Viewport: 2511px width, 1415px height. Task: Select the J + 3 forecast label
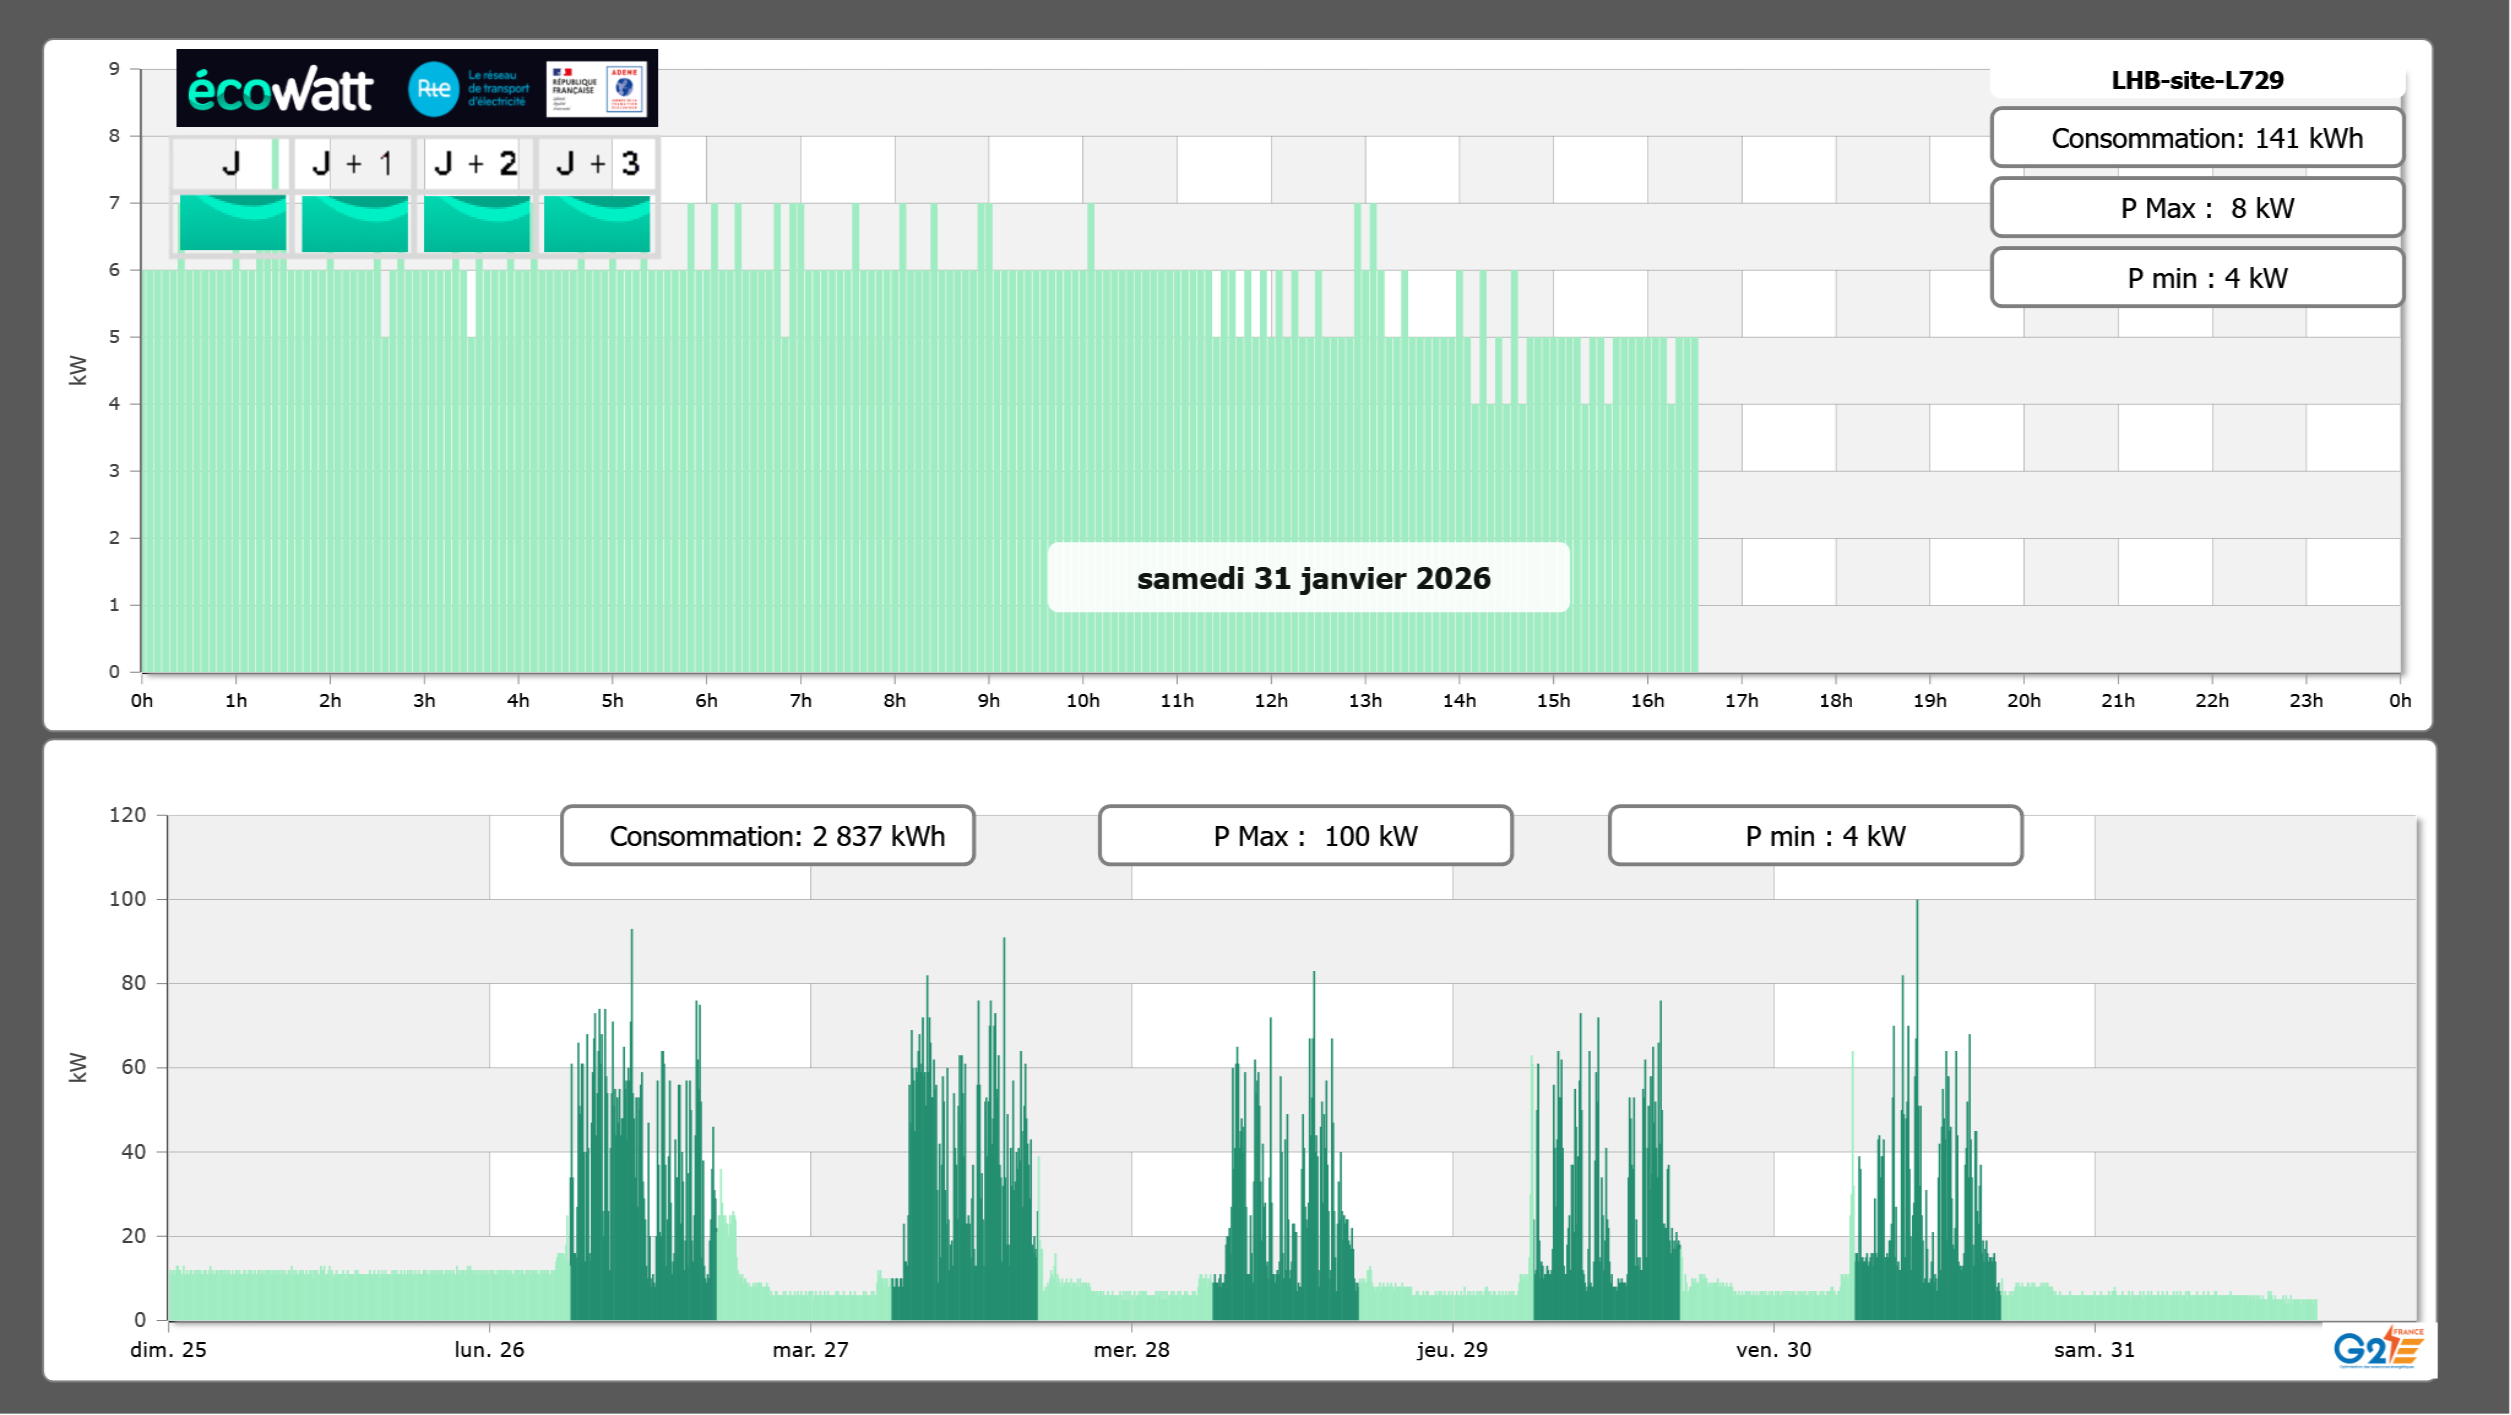pos(597,163)
